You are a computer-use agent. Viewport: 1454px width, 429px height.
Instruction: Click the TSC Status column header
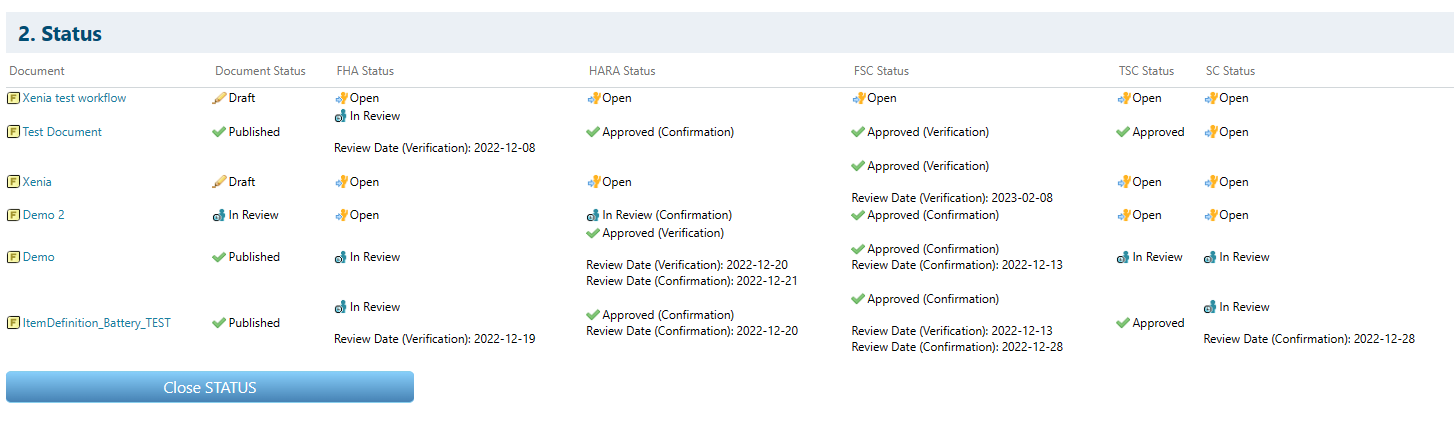point(1146,71)
